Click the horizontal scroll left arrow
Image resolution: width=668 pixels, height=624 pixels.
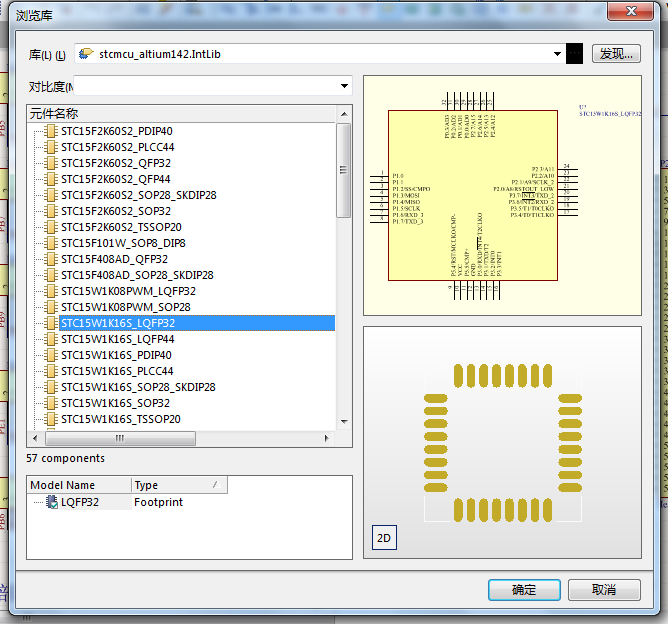pos(35,438)
